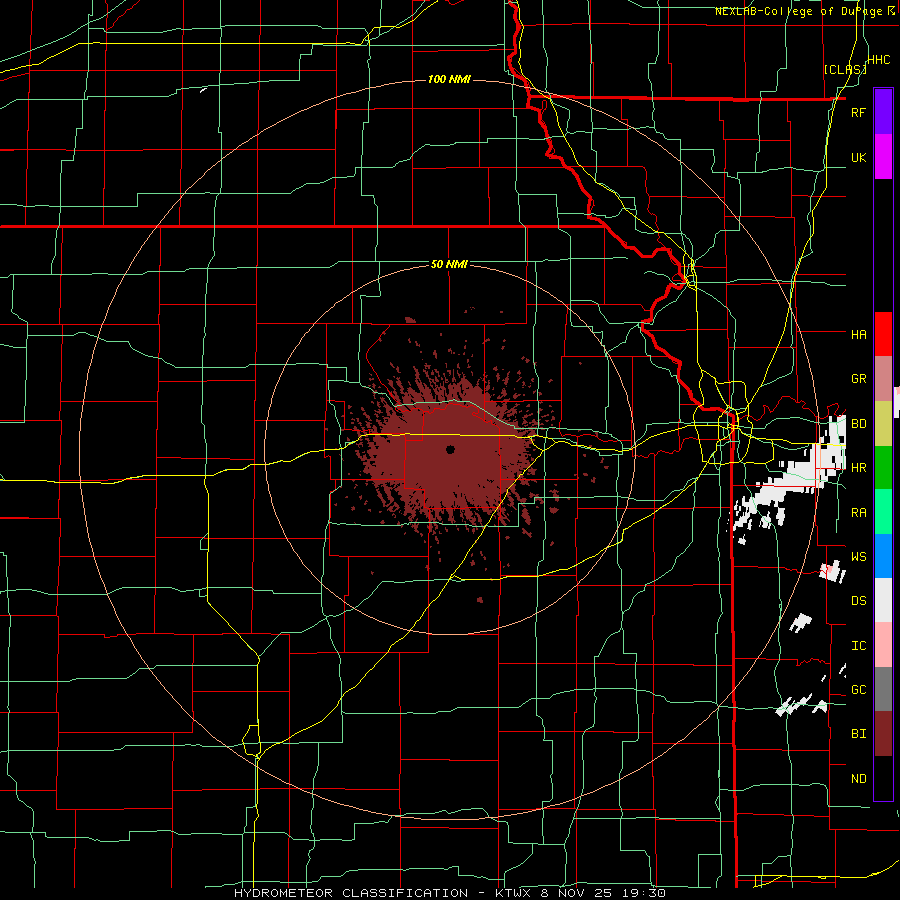Click the brown BI legend swatch
The image size is (900, 900).
[883, 734]
